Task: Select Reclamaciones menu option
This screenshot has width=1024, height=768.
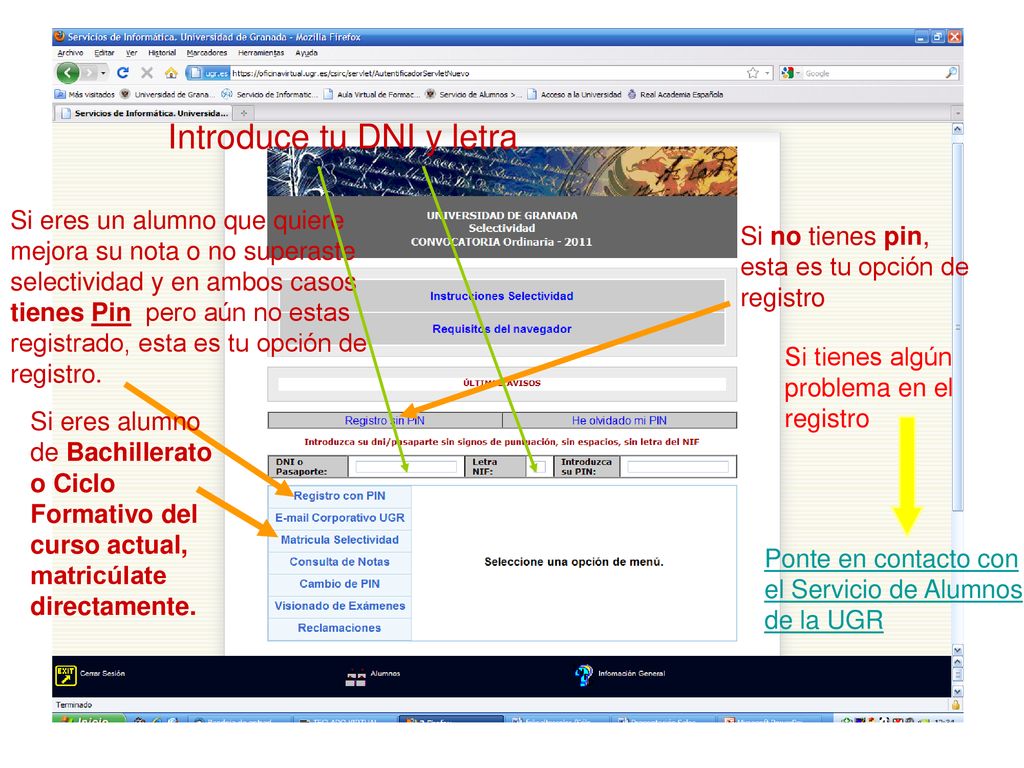Action: 340,628
